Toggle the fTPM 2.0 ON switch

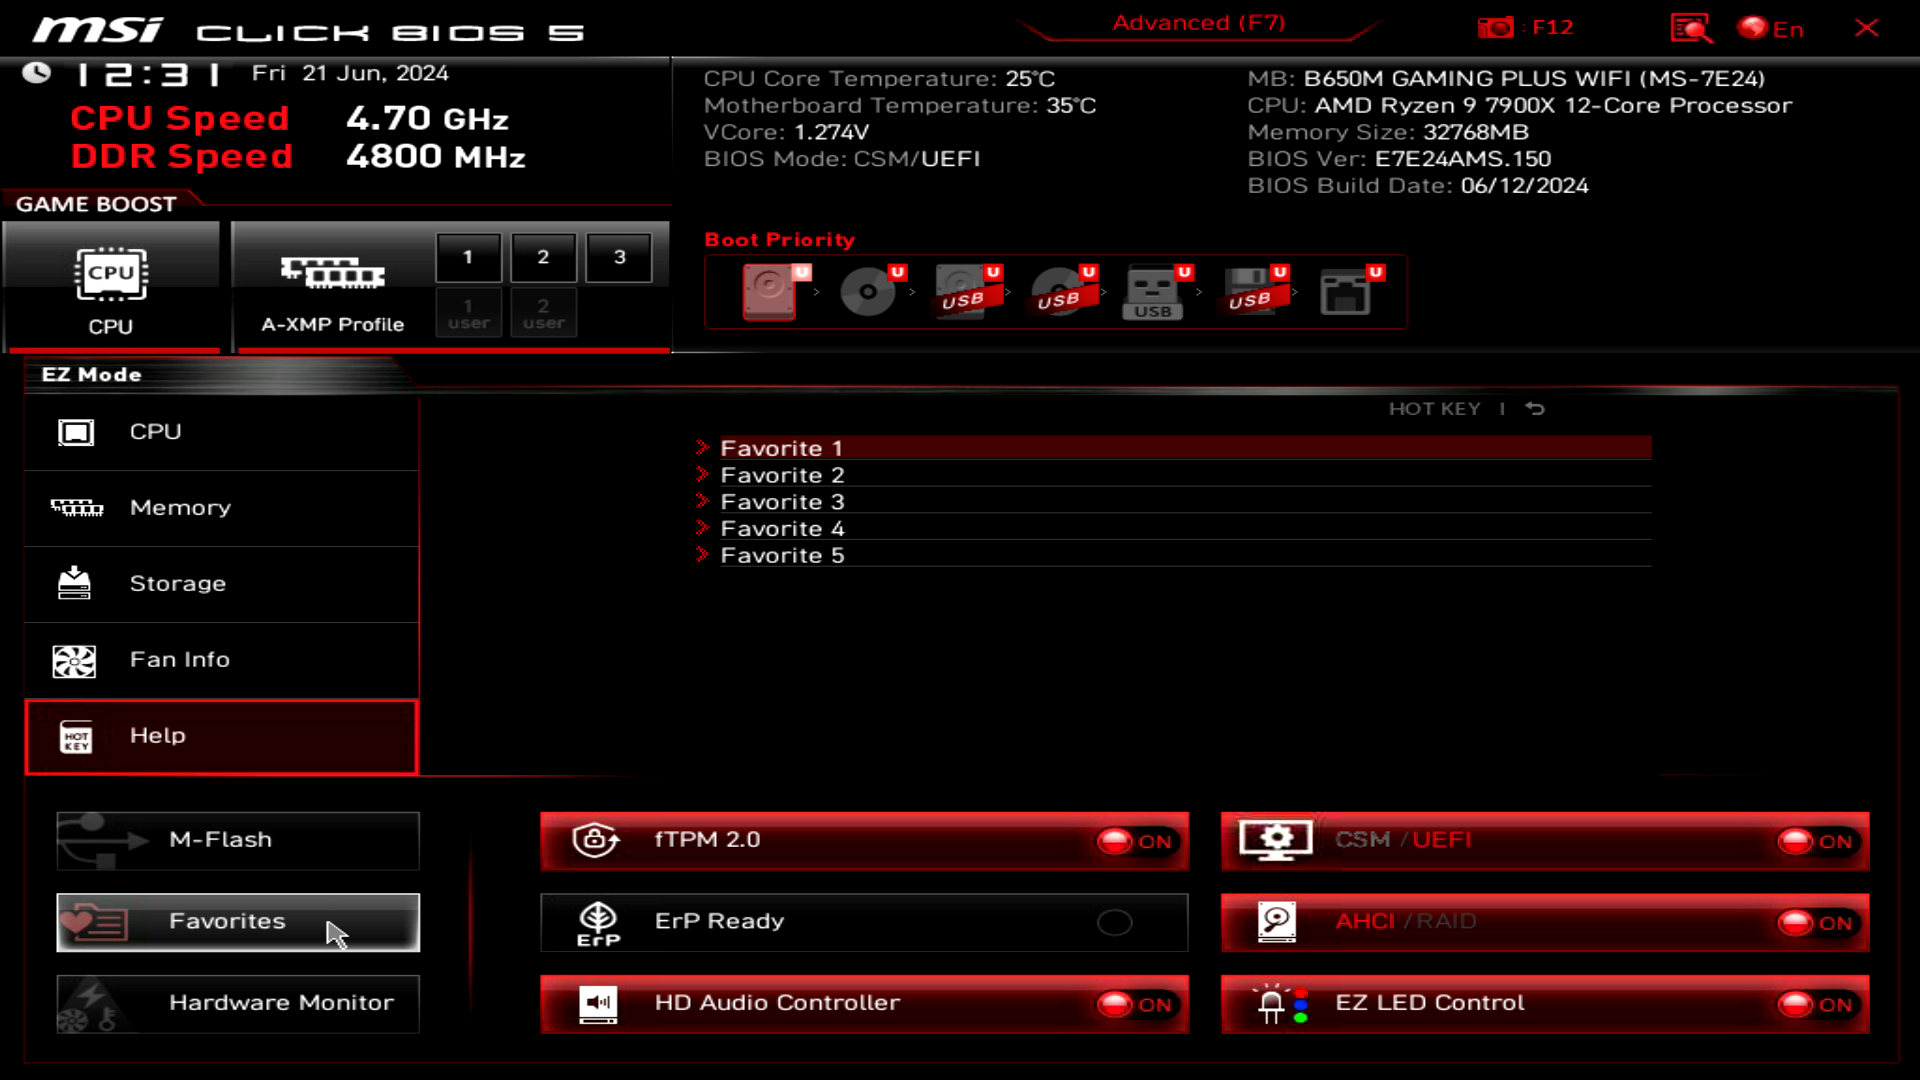[x=1135, y=841]
